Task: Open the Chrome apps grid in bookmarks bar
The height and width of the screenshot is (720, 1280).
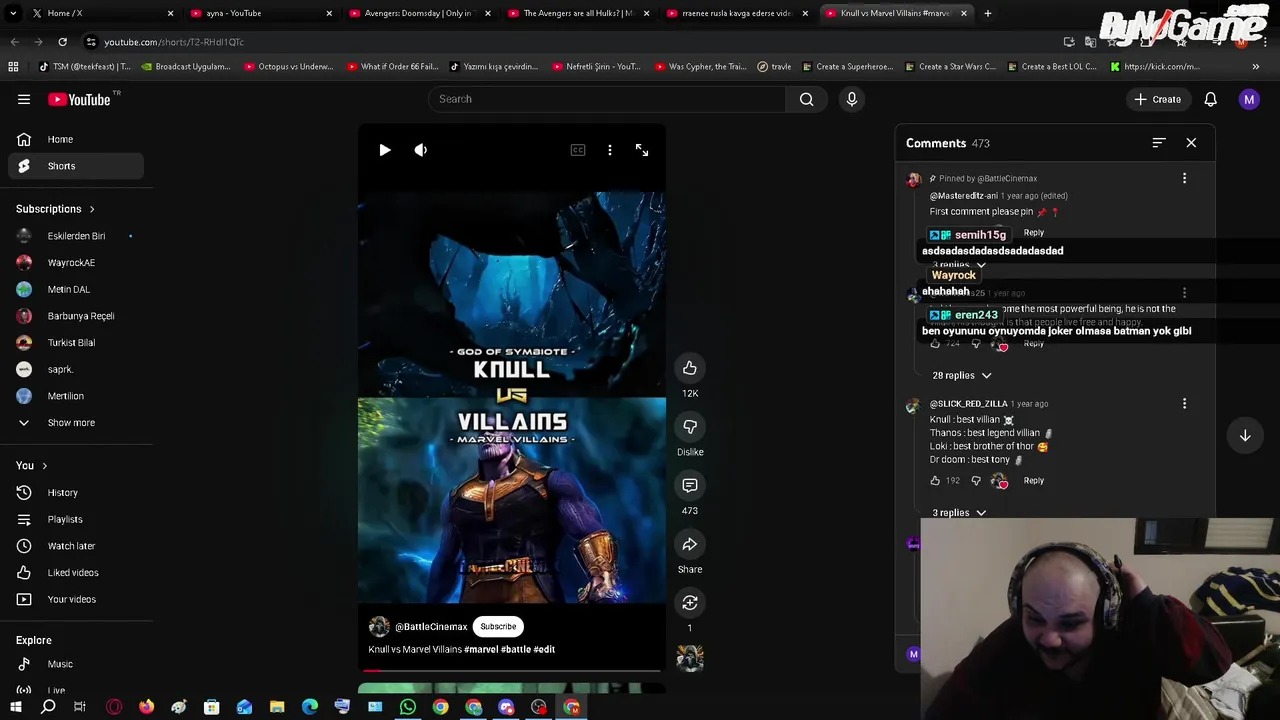Action: (x=13, y=67)
